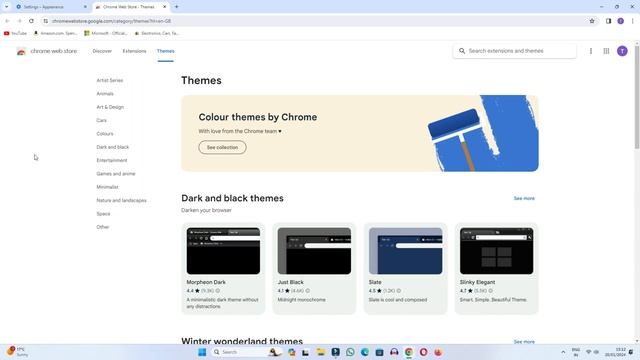
Task: Click the Morpheon Dark rating info icon
Action: click(x=218, y=291)
